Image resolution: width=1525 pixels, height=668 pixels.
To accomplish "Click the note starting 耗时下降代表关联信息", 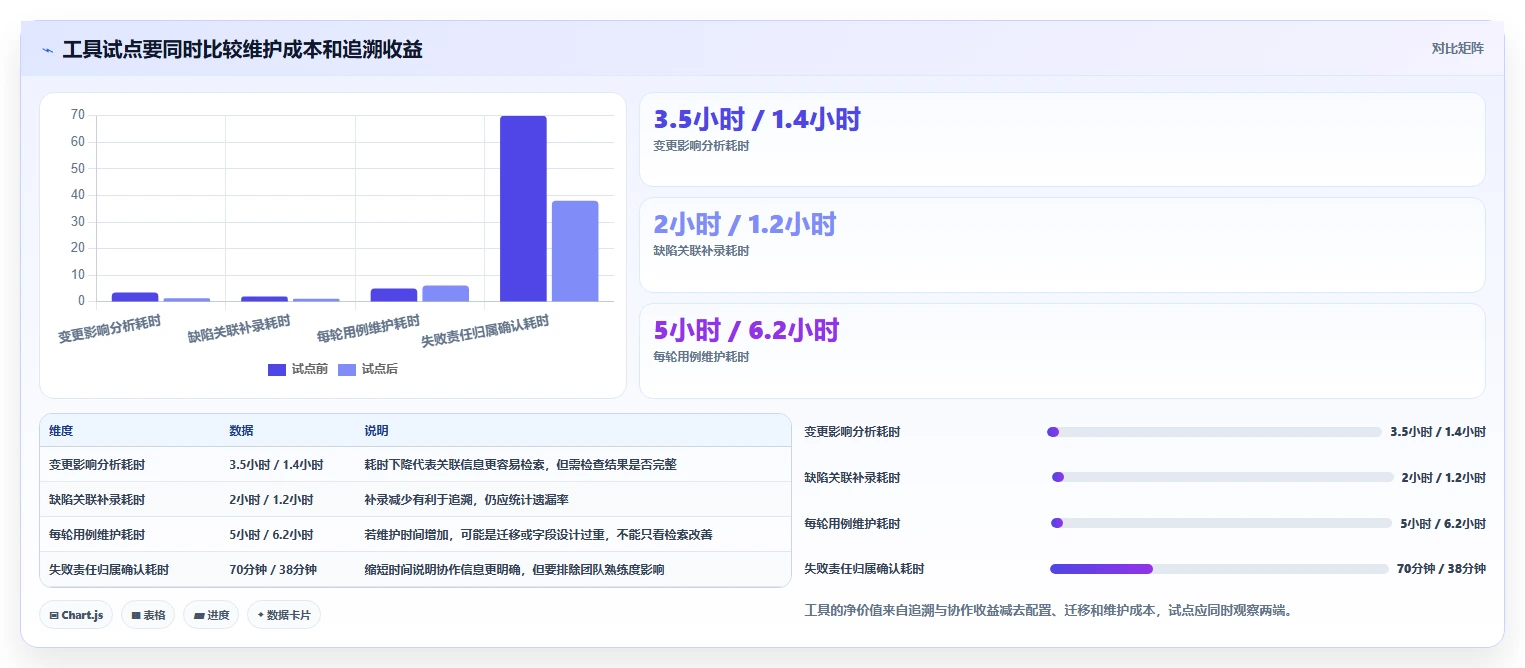I will 520,465.
